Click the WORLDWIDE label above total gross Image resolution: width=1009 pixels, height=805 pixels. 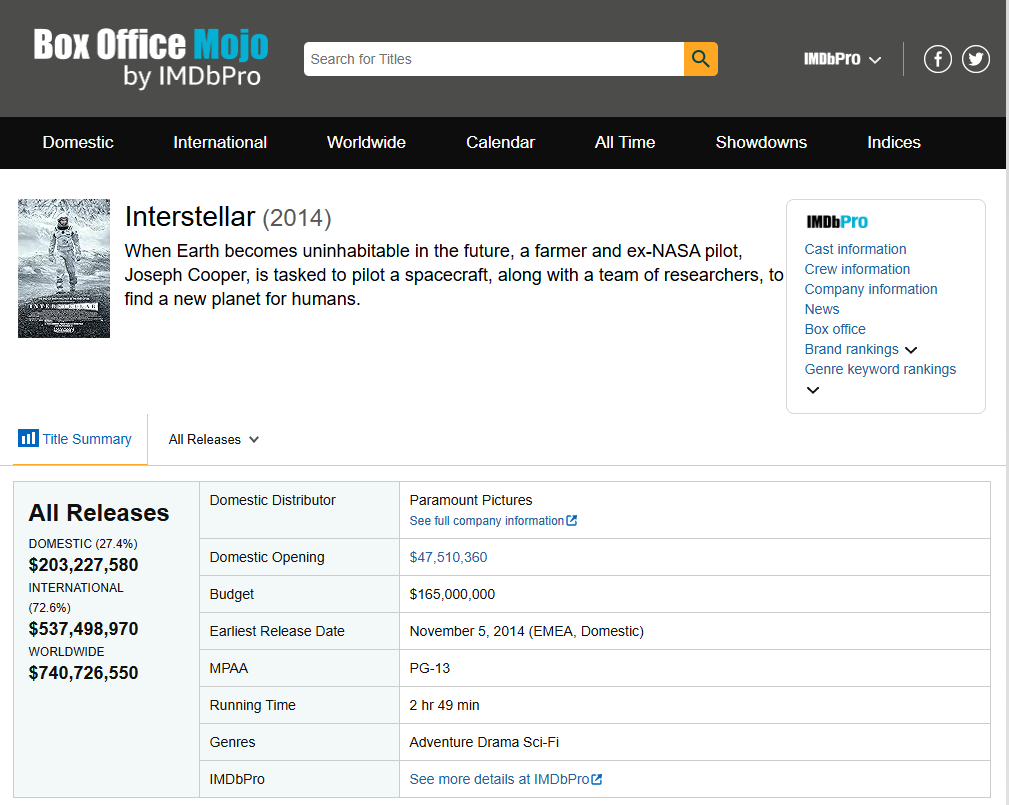click(66, 652)
